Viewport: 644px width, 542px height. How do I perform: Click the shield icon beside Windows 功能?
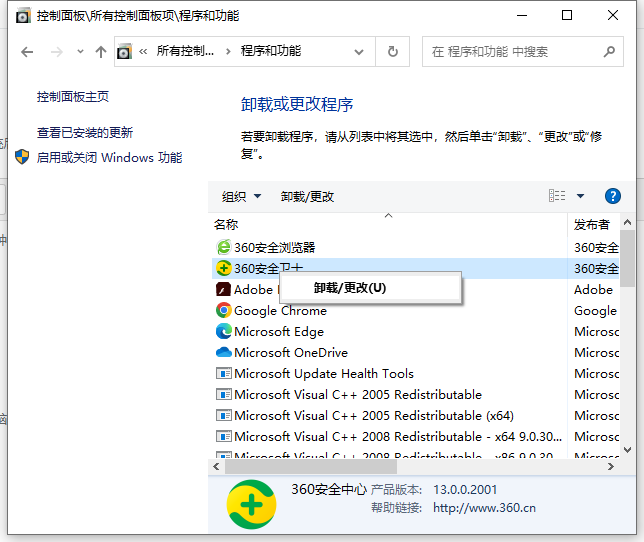pos(22,157)
